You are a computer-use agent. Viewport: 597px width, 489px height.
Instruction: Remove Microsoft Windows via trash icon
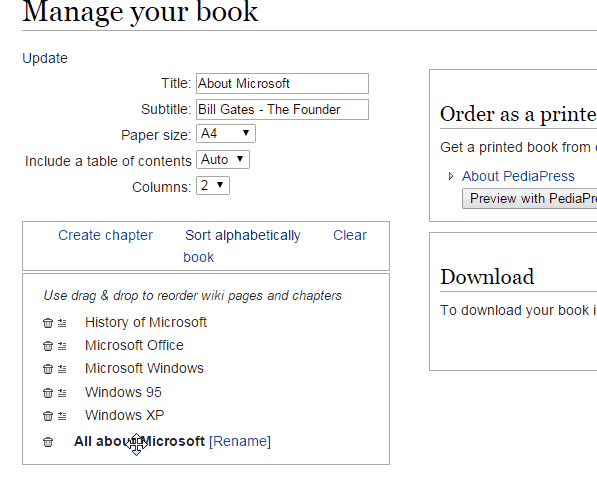[x=48, y=369]
